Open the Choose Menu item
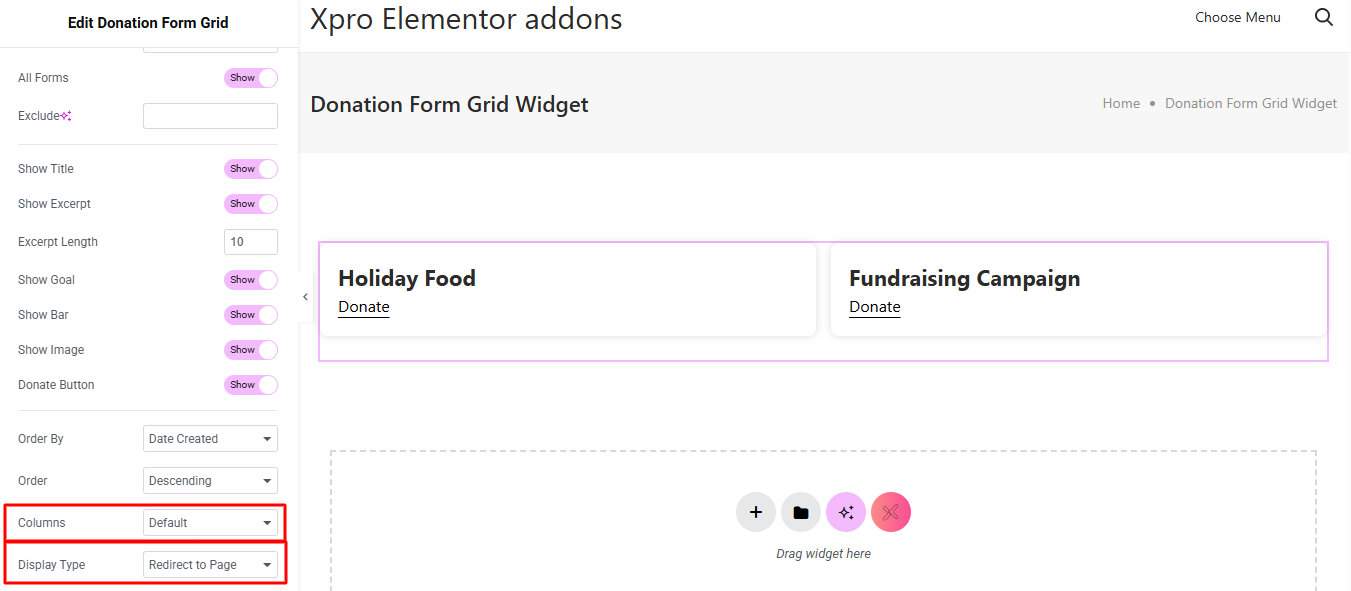The height and width of the screenshot is (591, 1351). click(1237, 17)
